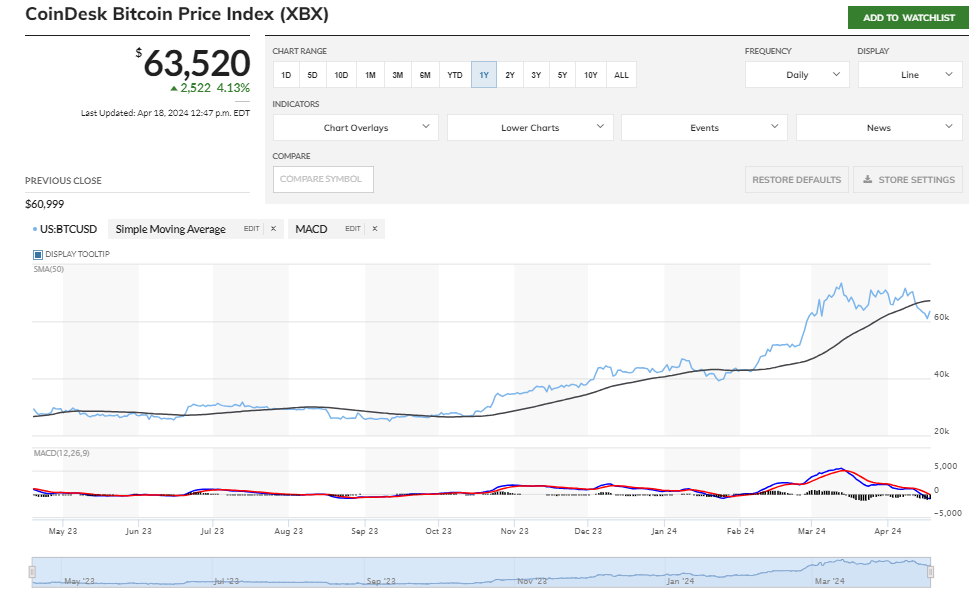Grab the right handle of range navigator
This screenshot has width=969, height=602.
[930, 572]
